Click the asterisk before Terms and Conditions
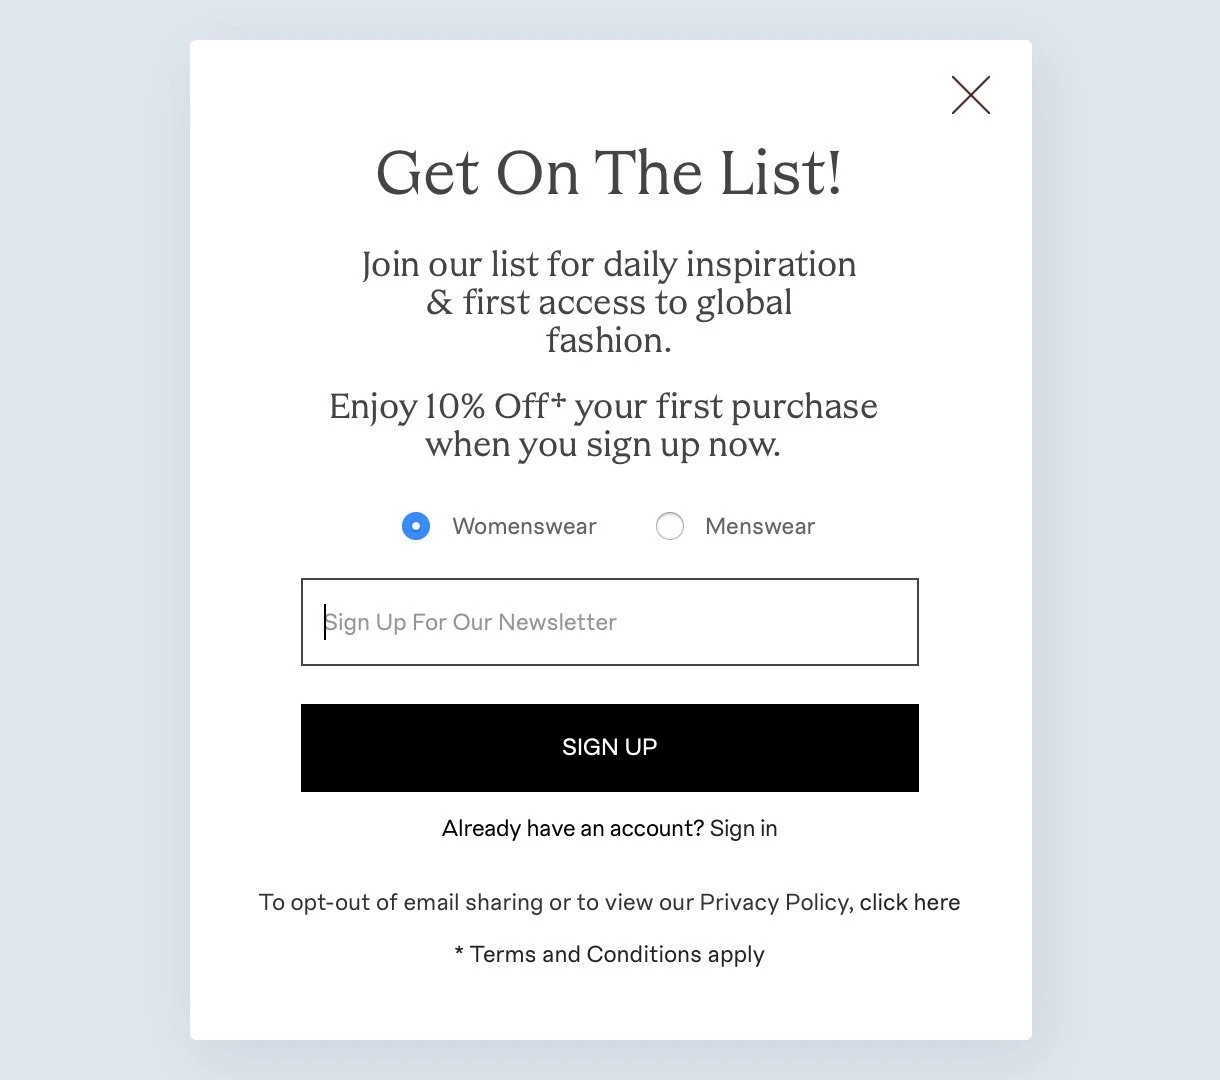Image resolution: width=1220 pixels, height=1080 pixels. click(459, 952)
